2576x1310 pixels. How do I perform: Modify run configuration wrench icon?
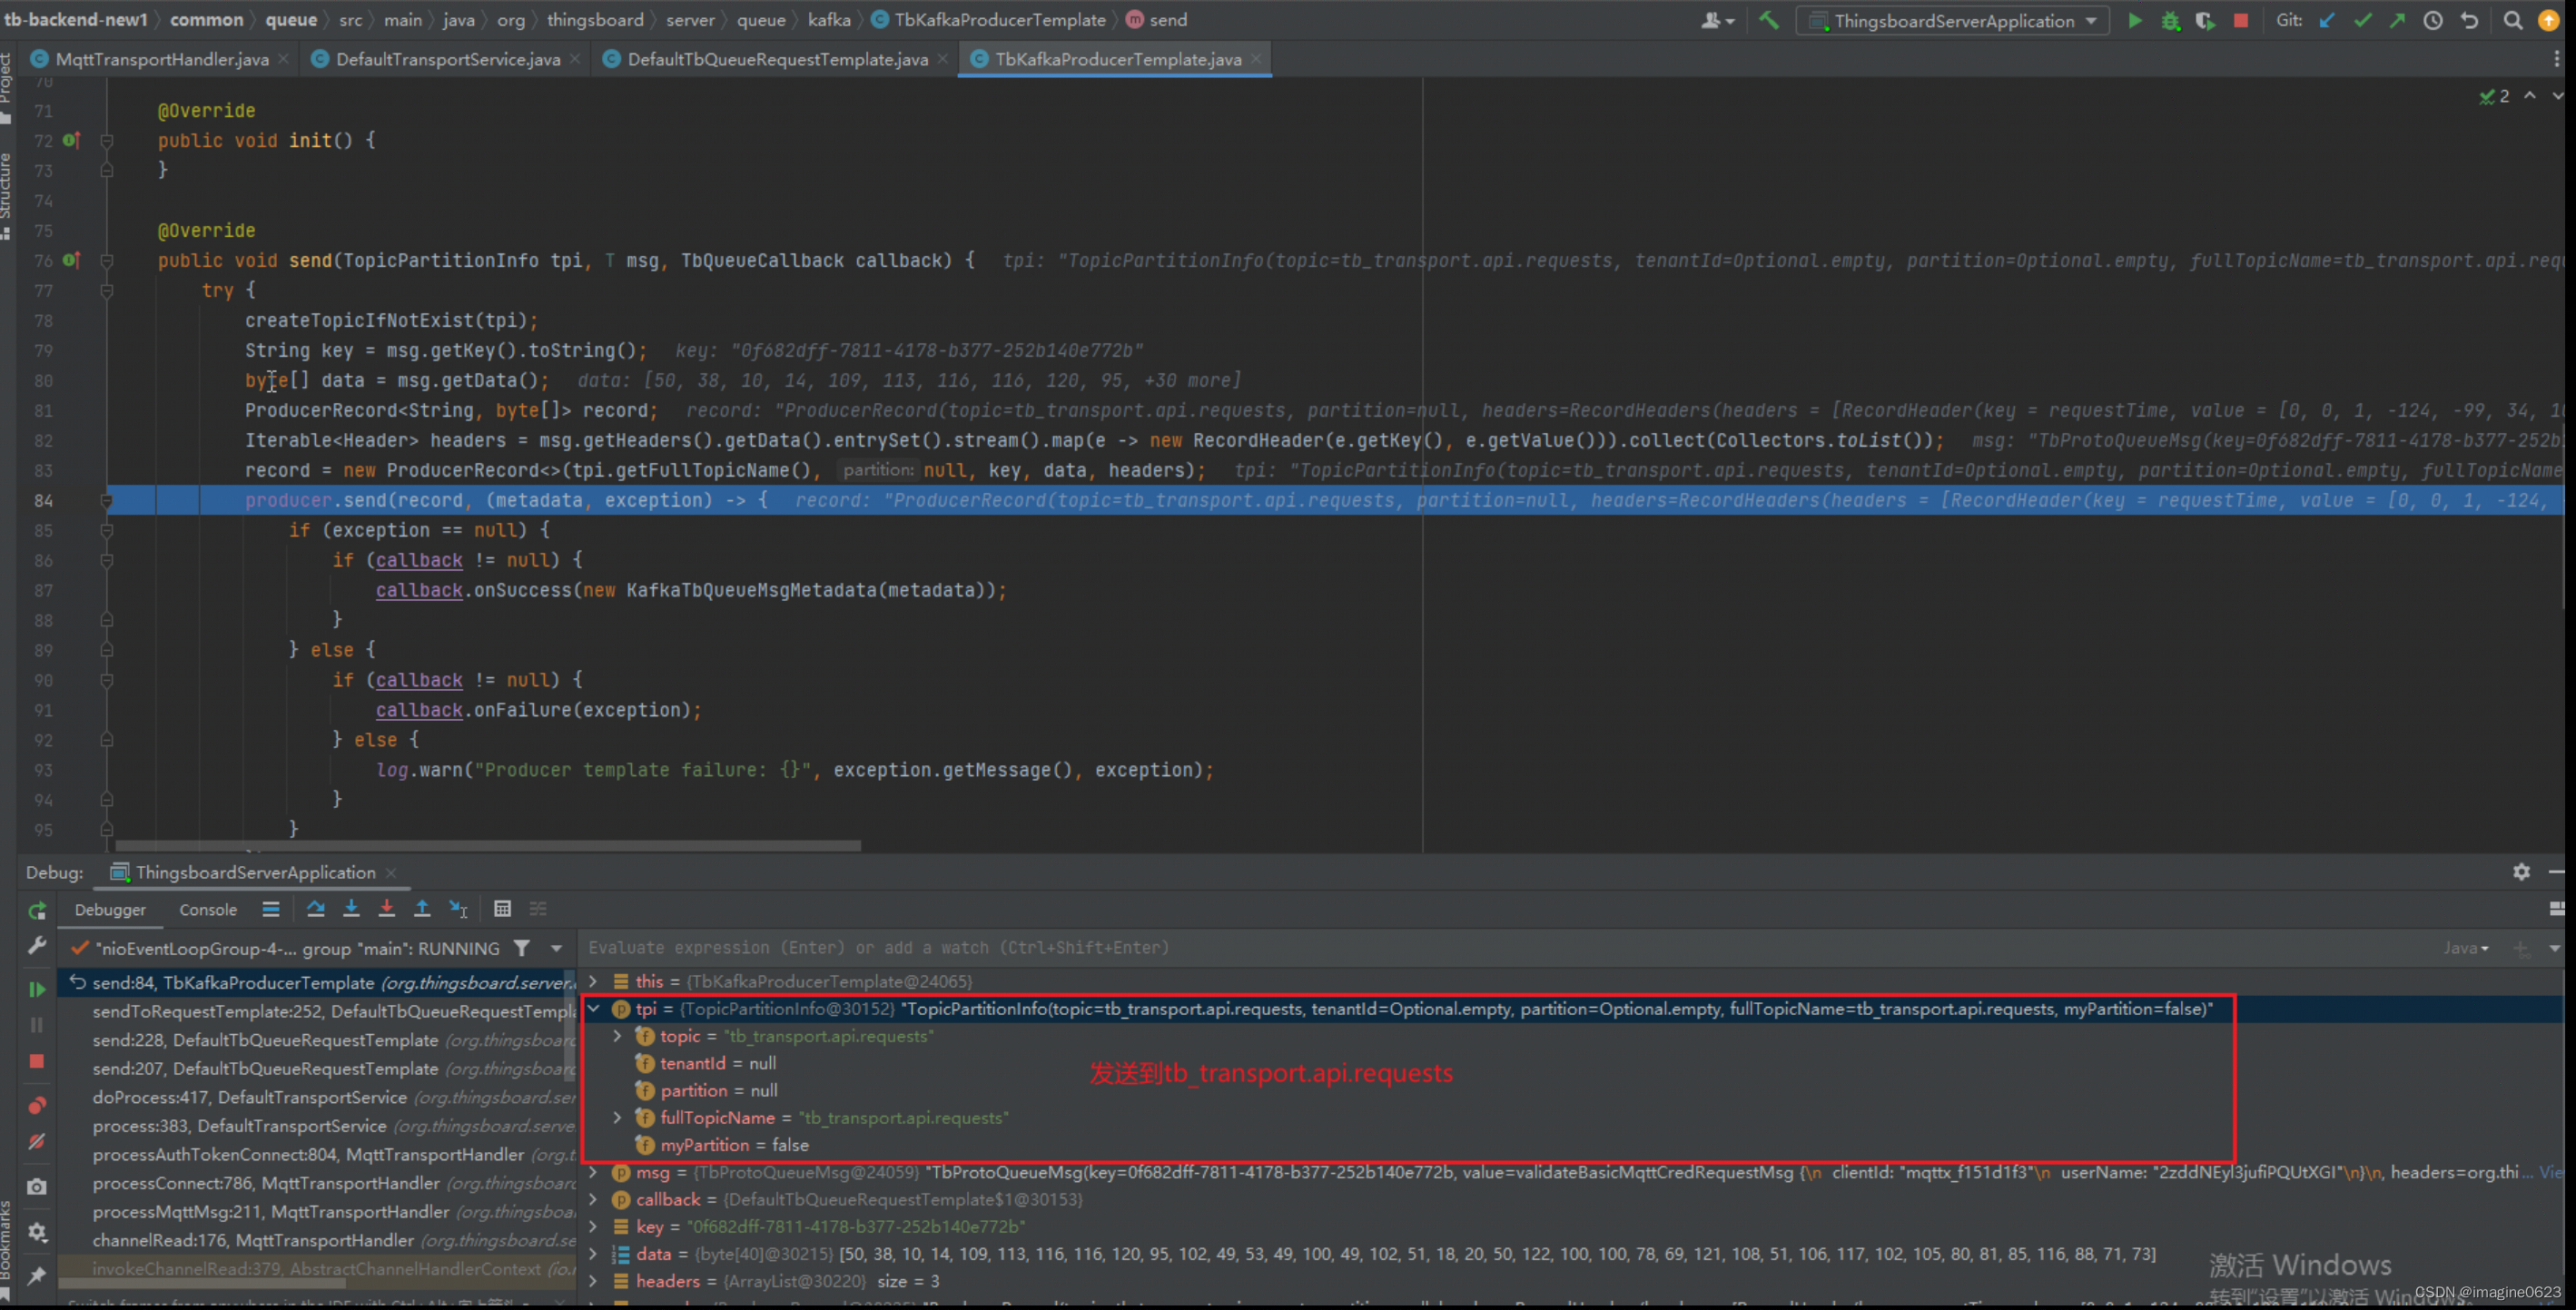click(x=37, y=945)
